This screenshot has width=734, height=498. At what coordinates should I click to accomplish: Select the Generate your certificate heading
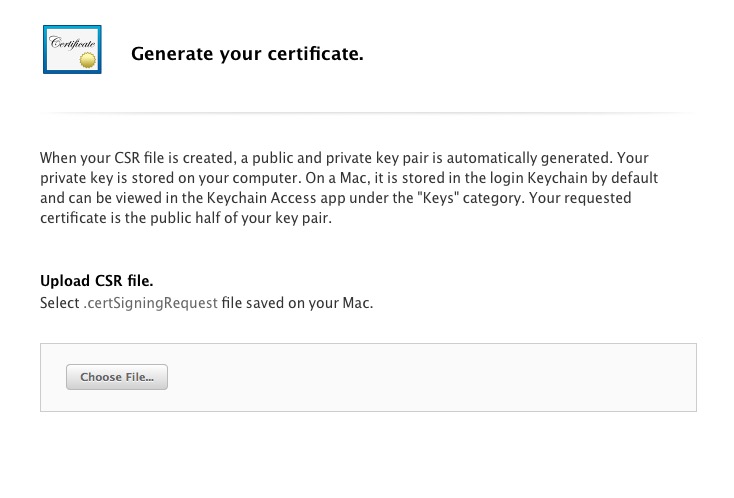point(247,53)
